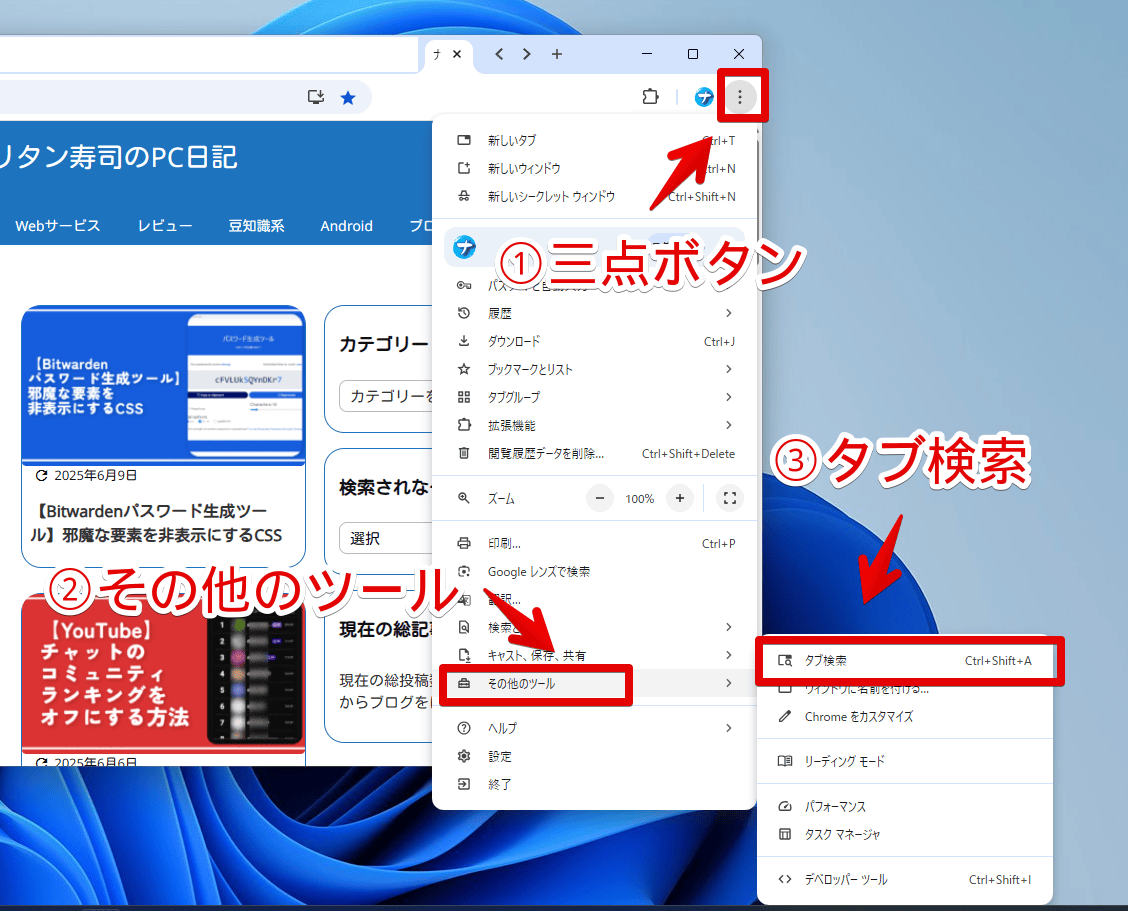Click the gauge icon for performance
The width and height of the screenshot is (1128, 911).
[x=785, y=807]
